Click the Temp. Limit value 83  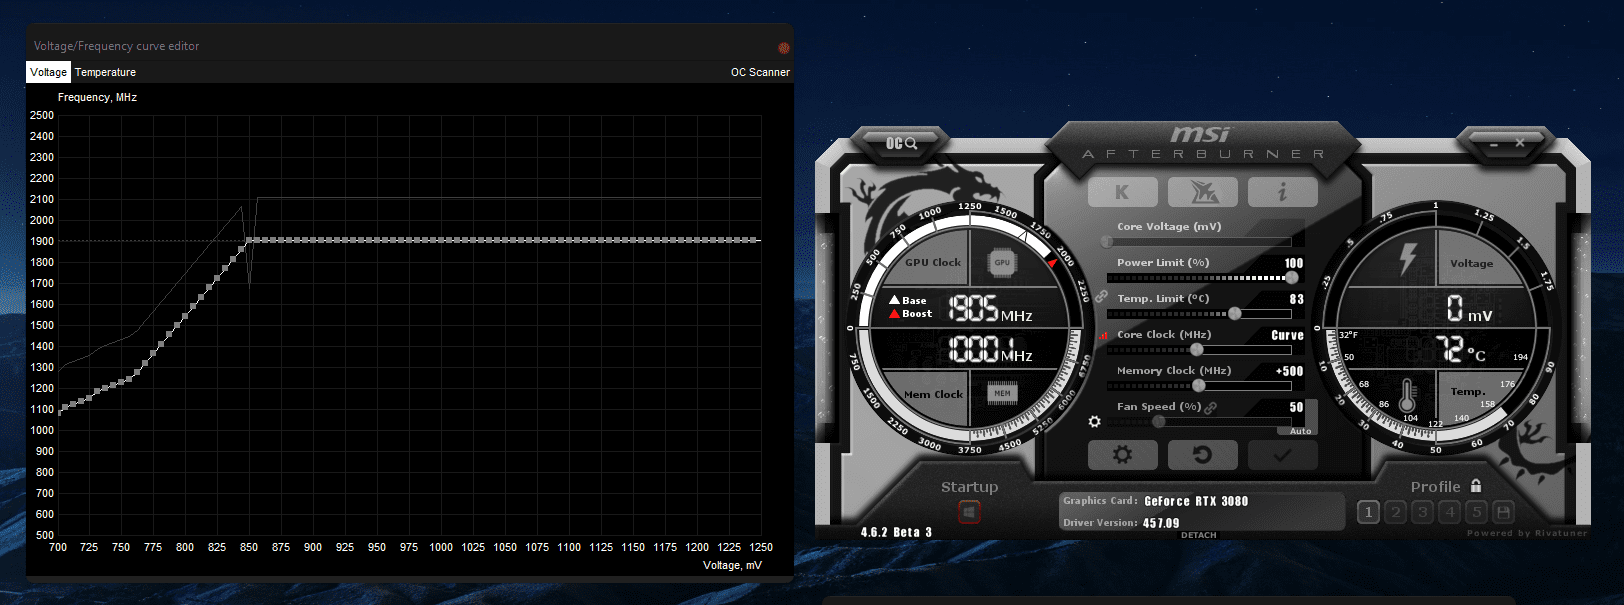click(x=1296, y=299)
